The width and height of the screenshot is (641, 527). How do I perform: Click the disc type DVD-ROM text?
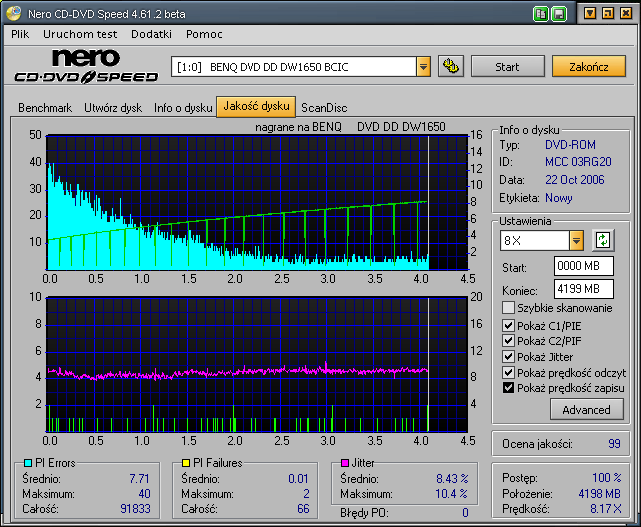click(x=570, y=145)
